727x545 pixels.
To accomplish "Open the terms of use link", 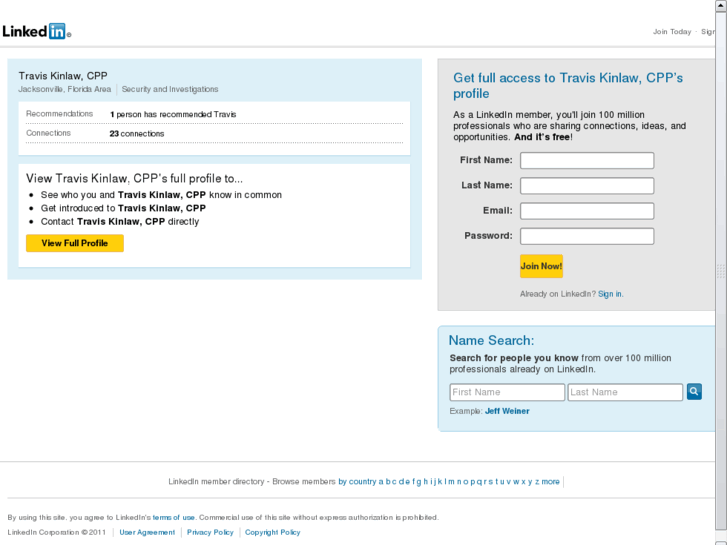I will [173, 517].
